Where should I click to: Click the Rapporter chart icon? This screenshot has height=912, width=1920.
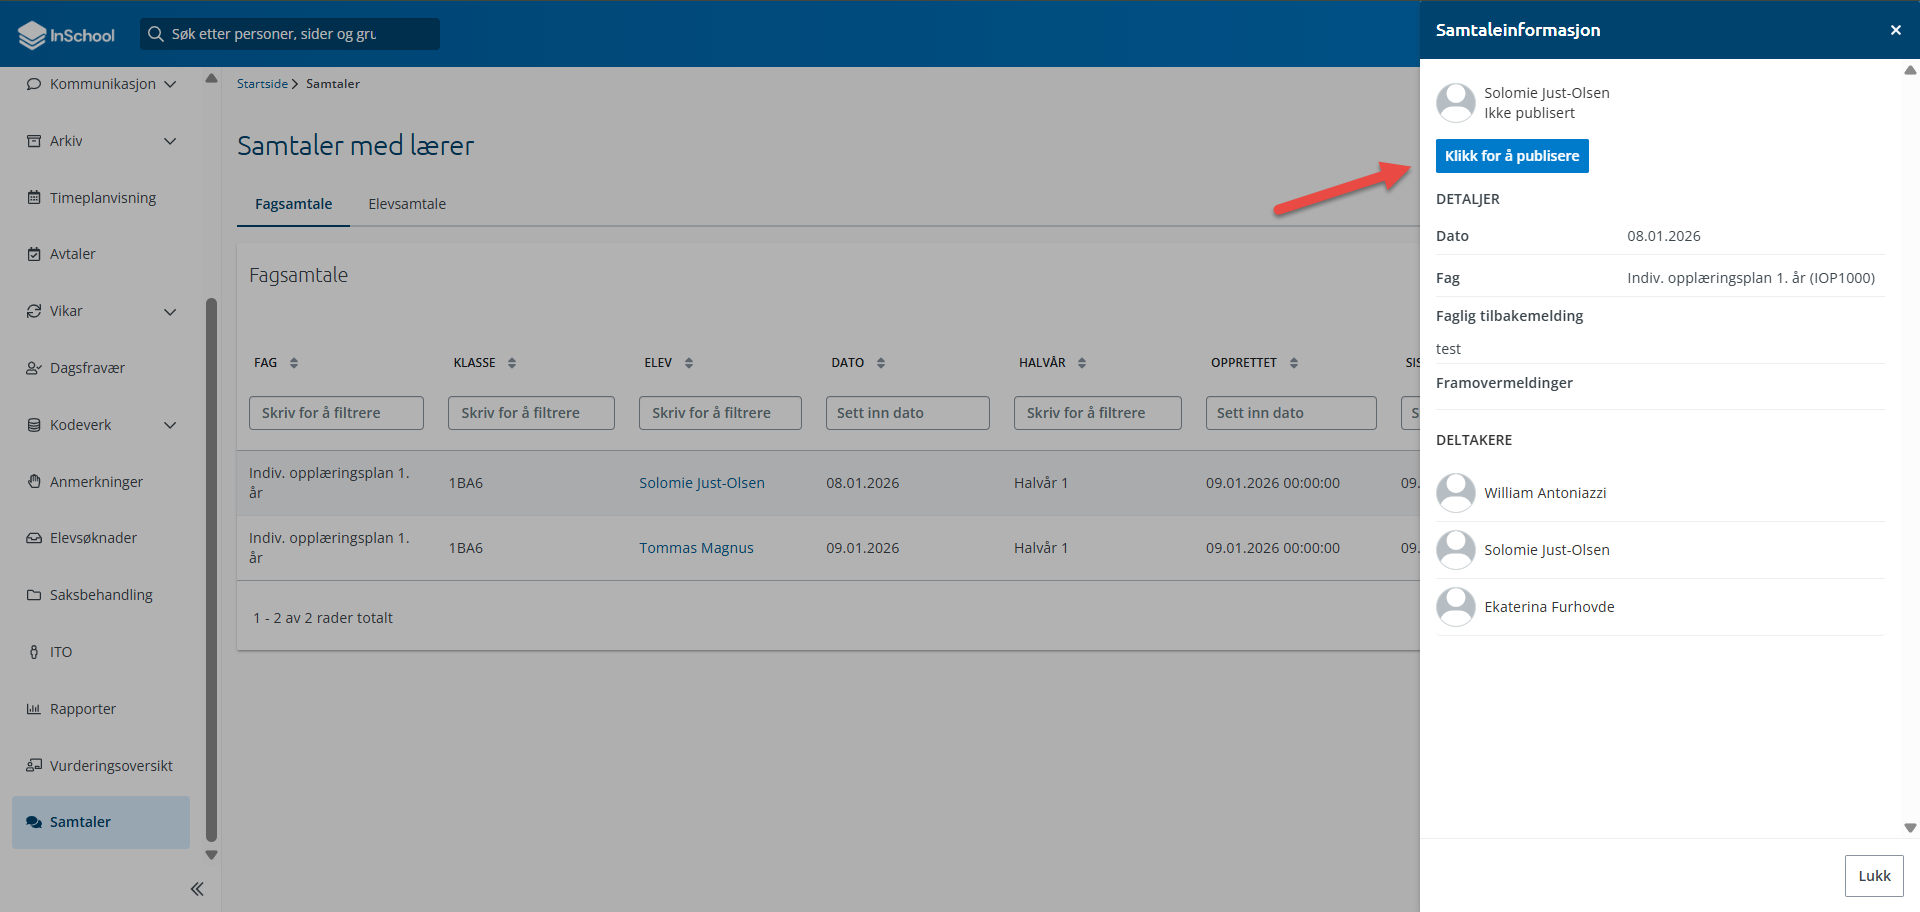click(x=34, y=709)
